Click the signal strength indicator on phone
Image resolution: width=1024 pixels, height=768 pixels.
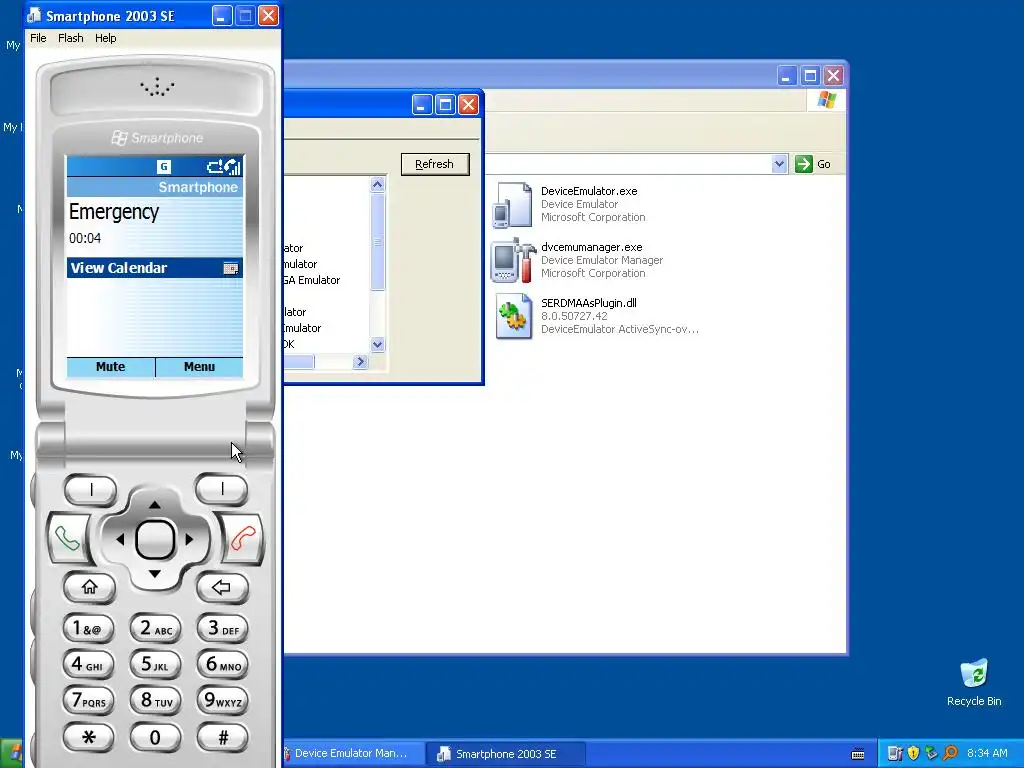[232, 167]
